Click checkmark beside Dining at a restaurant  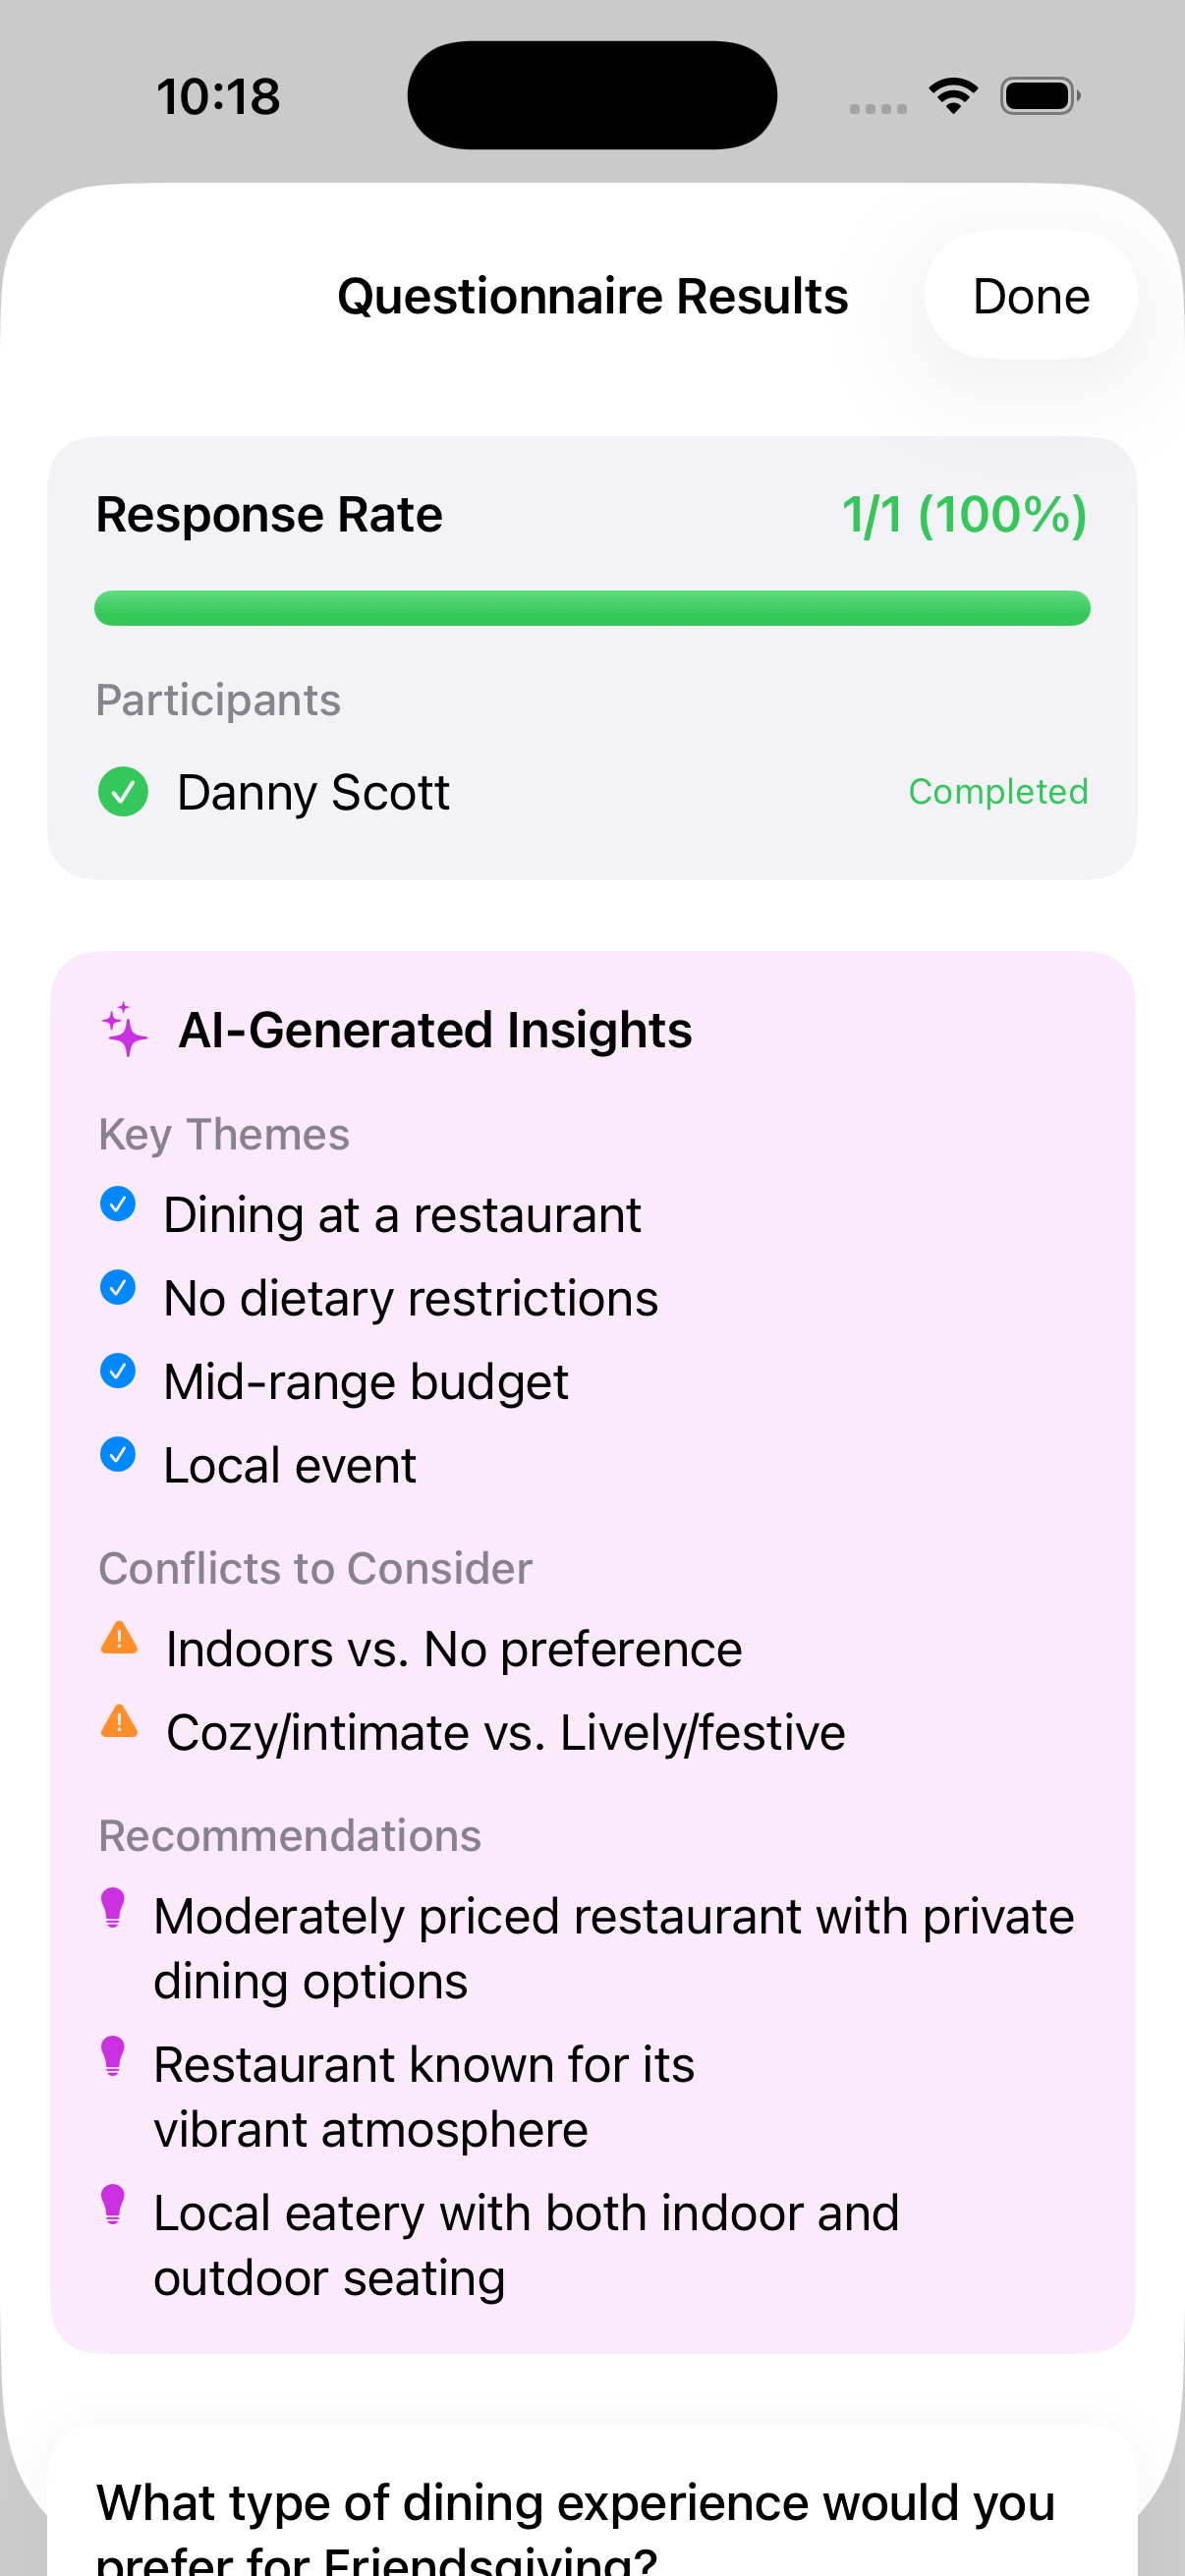click(118, 1204)
